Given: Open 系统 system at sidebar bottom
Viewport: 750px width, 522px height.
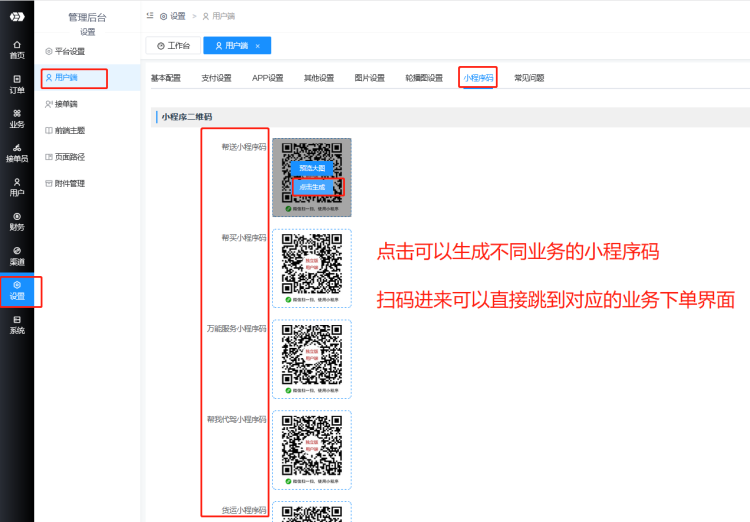Looking at the screenshot, I should [17, 323].
